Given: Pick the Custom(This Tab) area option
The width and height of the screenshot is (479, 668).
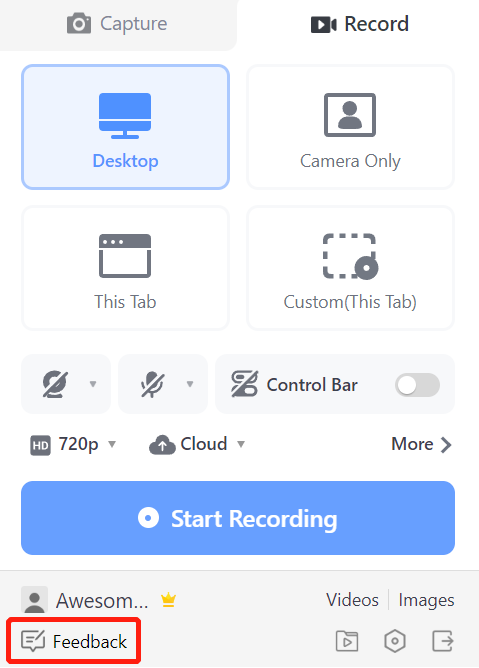Looking at the screenshot, I should (x=350, y=268).
